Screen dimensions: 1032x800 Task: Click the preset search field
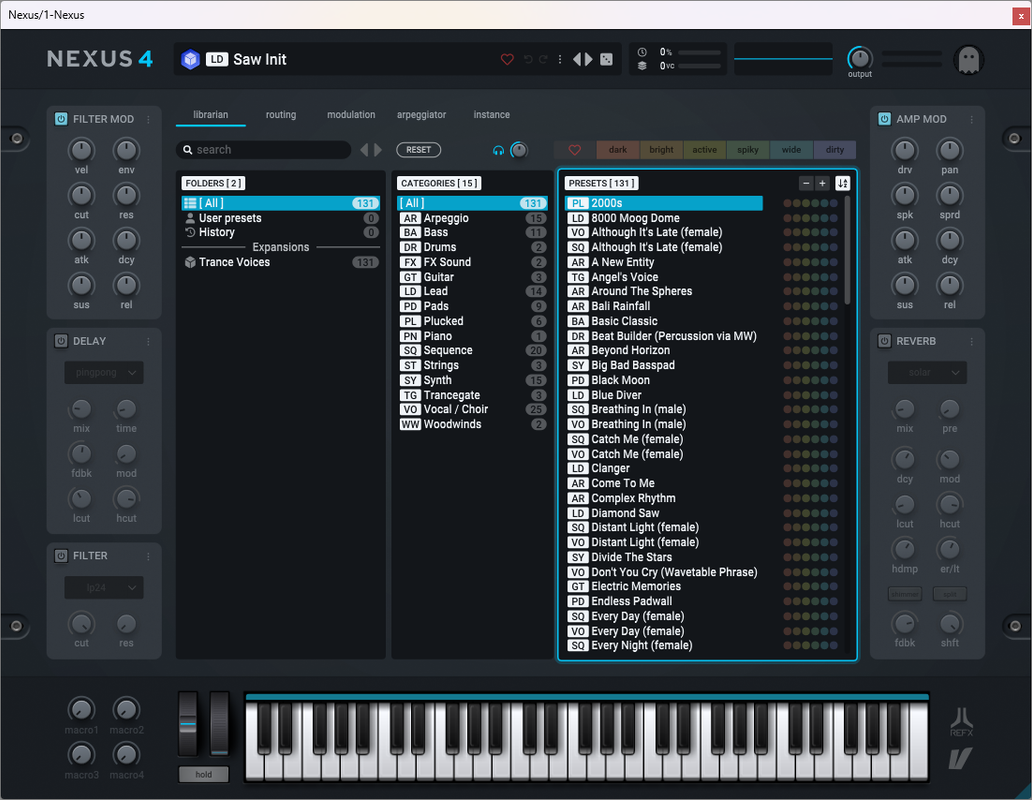264,150
